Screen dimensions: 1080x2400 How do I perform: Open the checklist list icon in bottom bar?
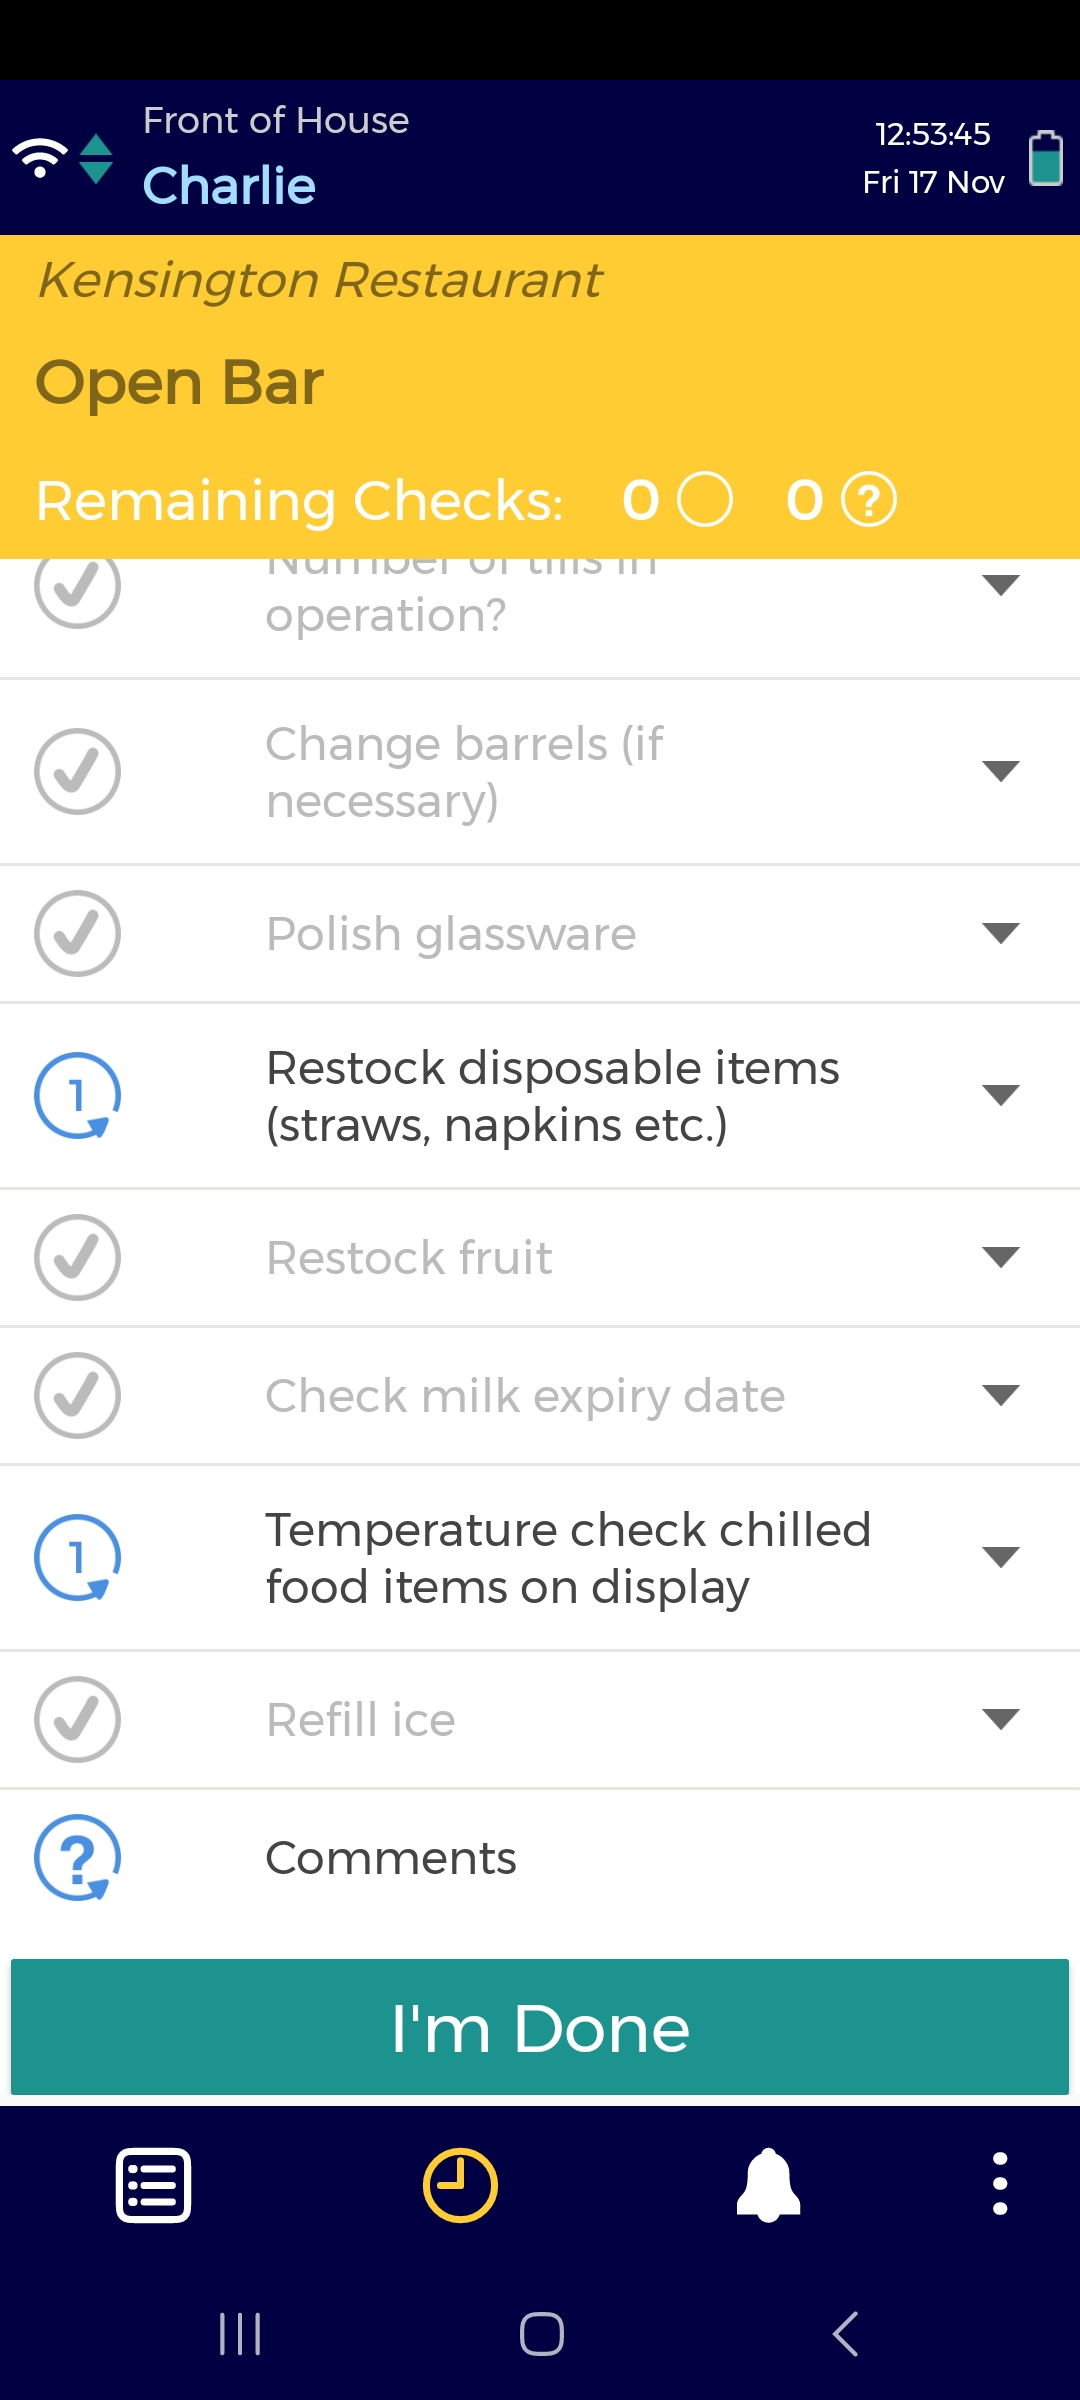tap(154, 2185)
